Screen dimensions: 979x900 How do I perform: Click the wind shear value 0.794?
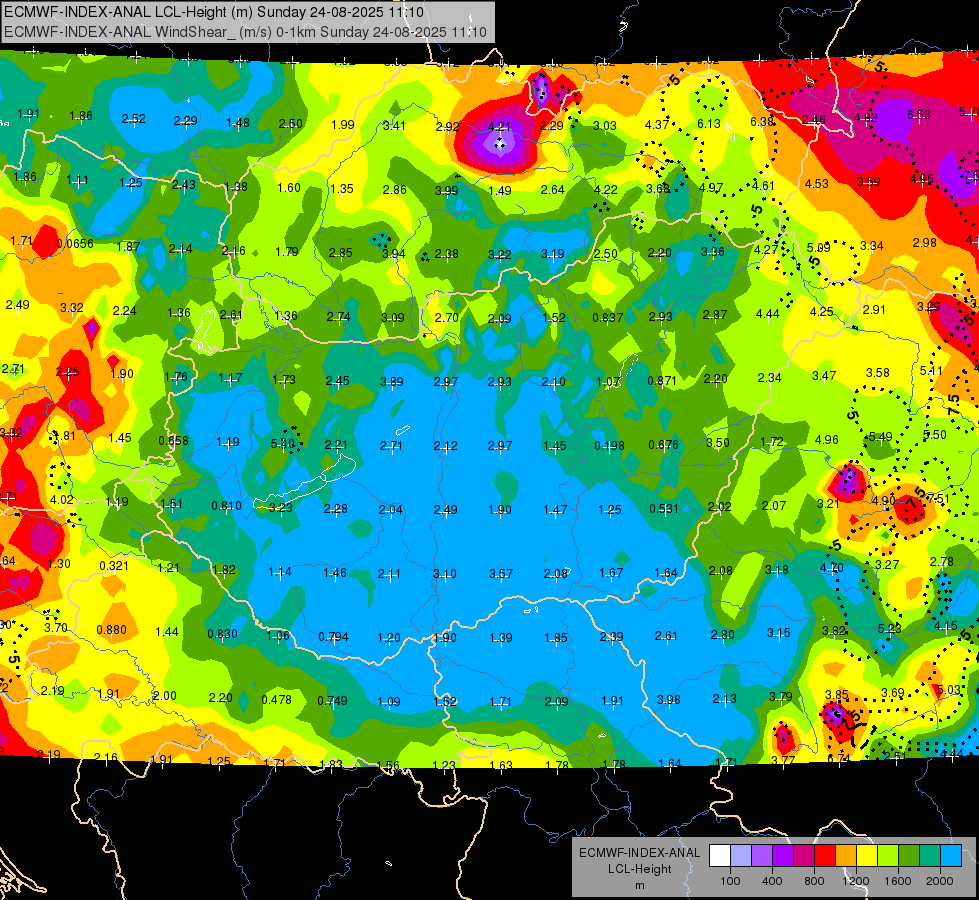point(333,636)
